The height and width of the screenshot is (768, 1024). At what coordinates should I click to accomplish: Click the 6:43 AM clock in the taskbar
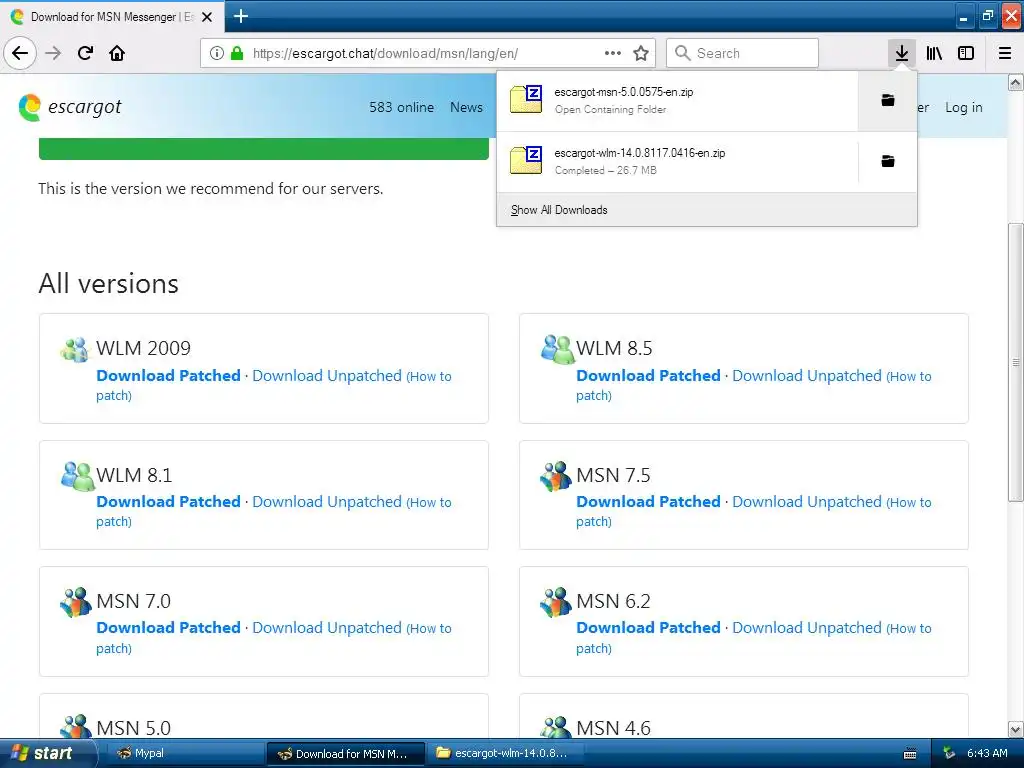[987, 753]
